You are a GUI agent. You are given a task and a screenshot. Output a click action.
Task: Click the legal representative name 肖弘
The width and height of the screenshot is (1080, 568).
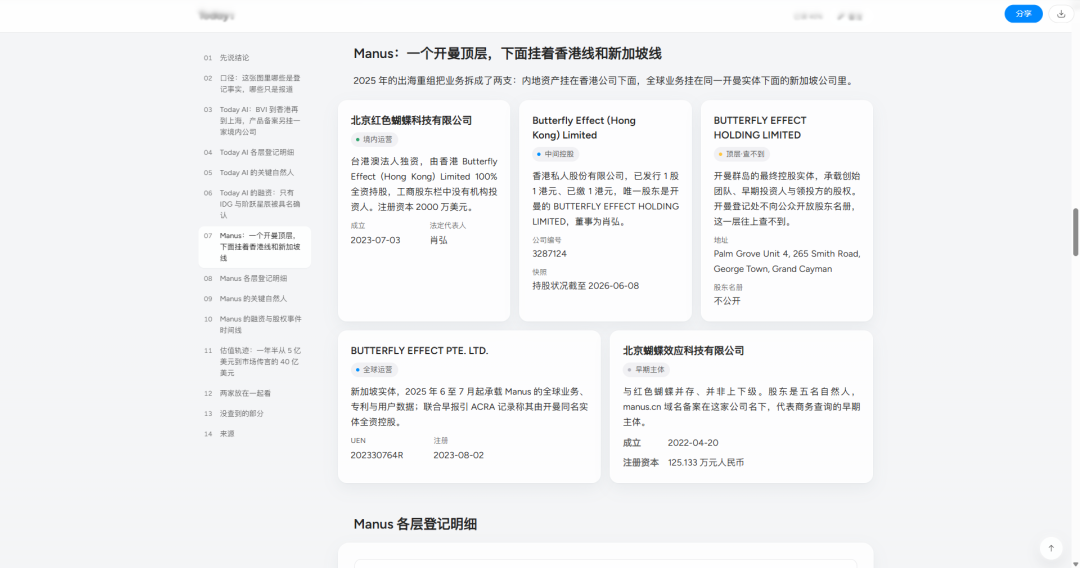point(439,240)
